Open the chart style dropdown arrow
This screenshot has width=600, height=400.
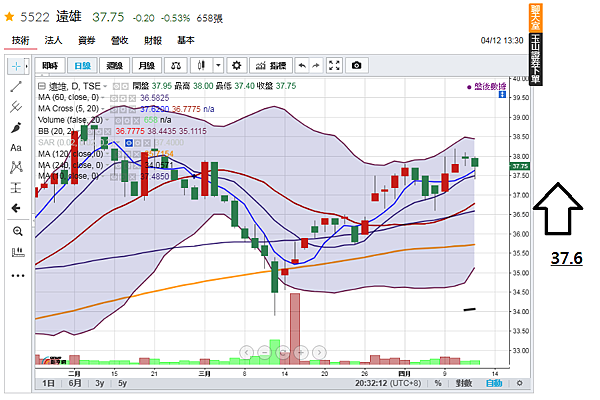[x=218, y=65]
